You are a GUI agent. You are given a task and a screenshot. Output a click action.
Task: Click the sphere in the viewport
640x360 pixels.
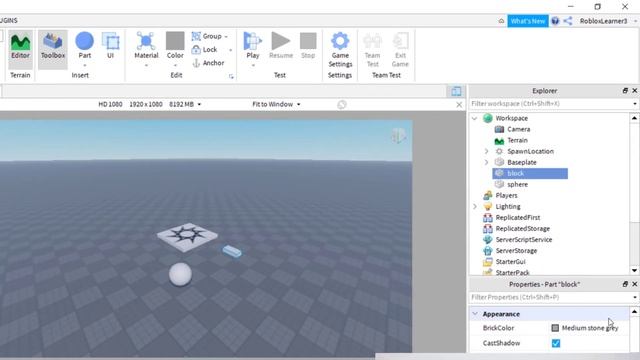180,274
